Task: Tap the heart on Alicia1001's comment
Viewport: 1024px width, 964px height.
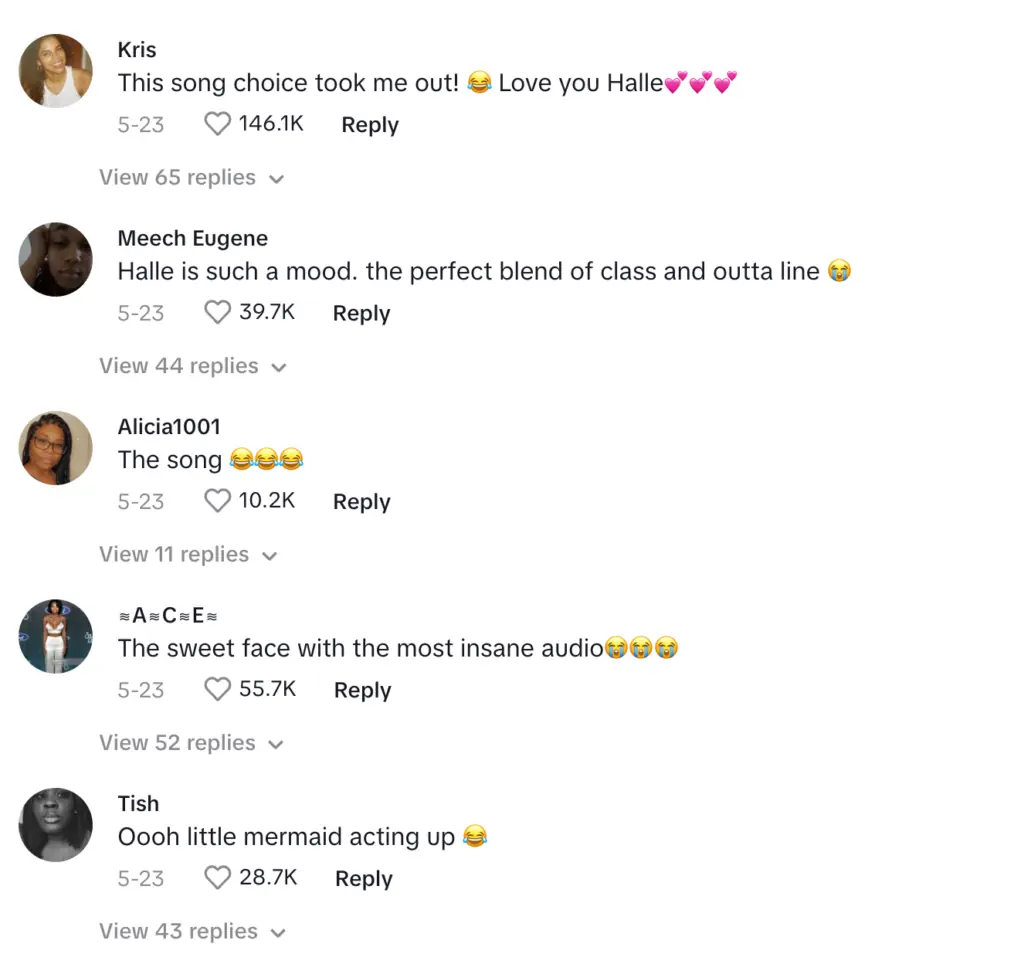Action: (x=218, y=501)
